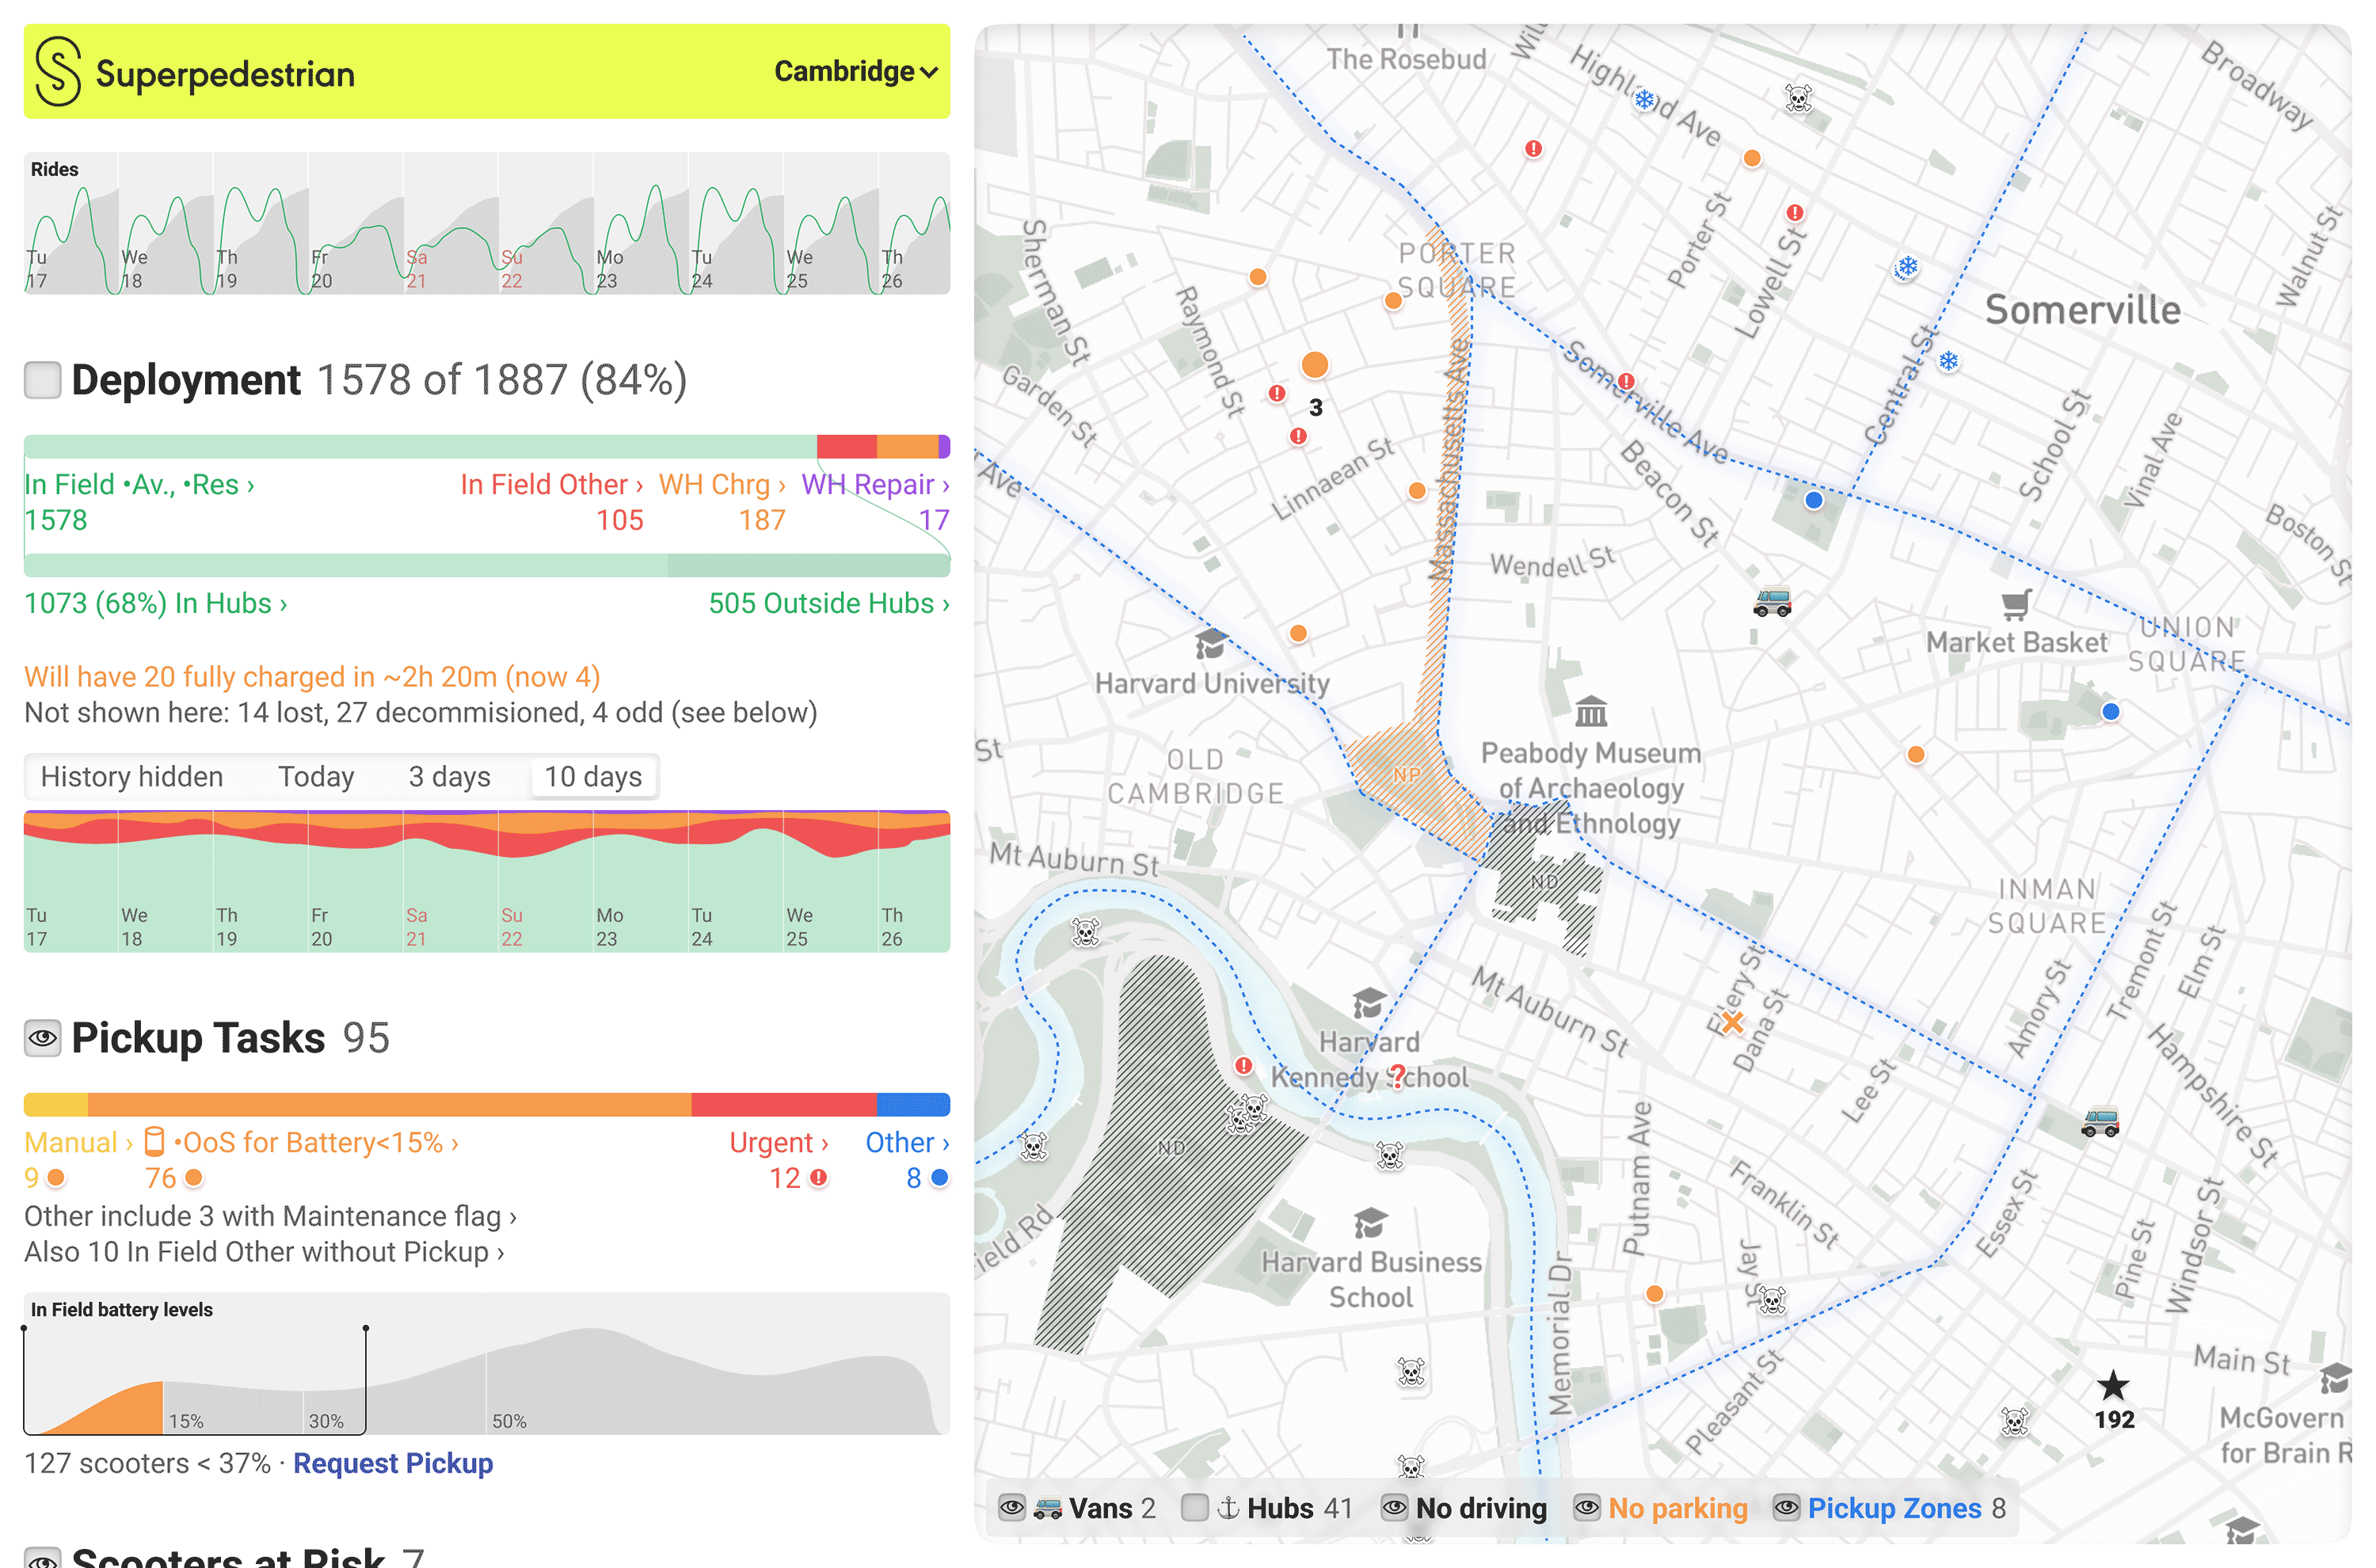Toggle the No driving eye
This screenshot has width=2376, height=1568.
pos(1394,1508)
